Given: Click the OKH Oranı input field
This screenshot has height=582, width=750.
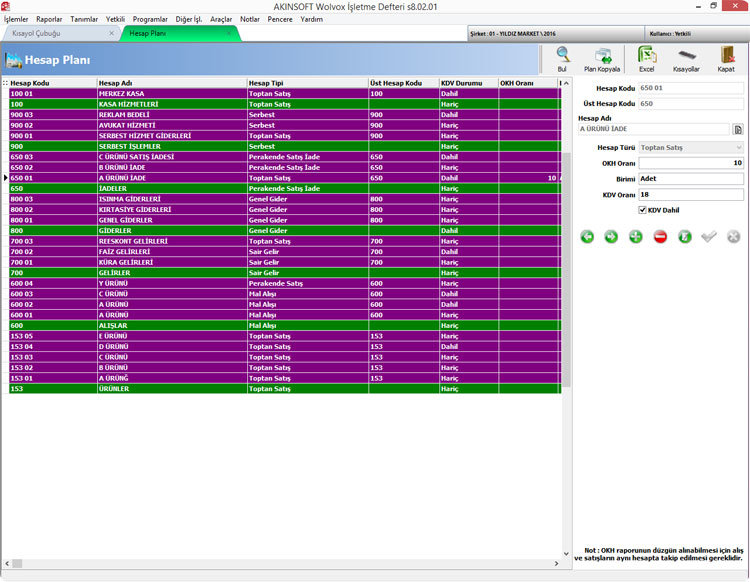Looking at the screenshot, I should point(691,163).
